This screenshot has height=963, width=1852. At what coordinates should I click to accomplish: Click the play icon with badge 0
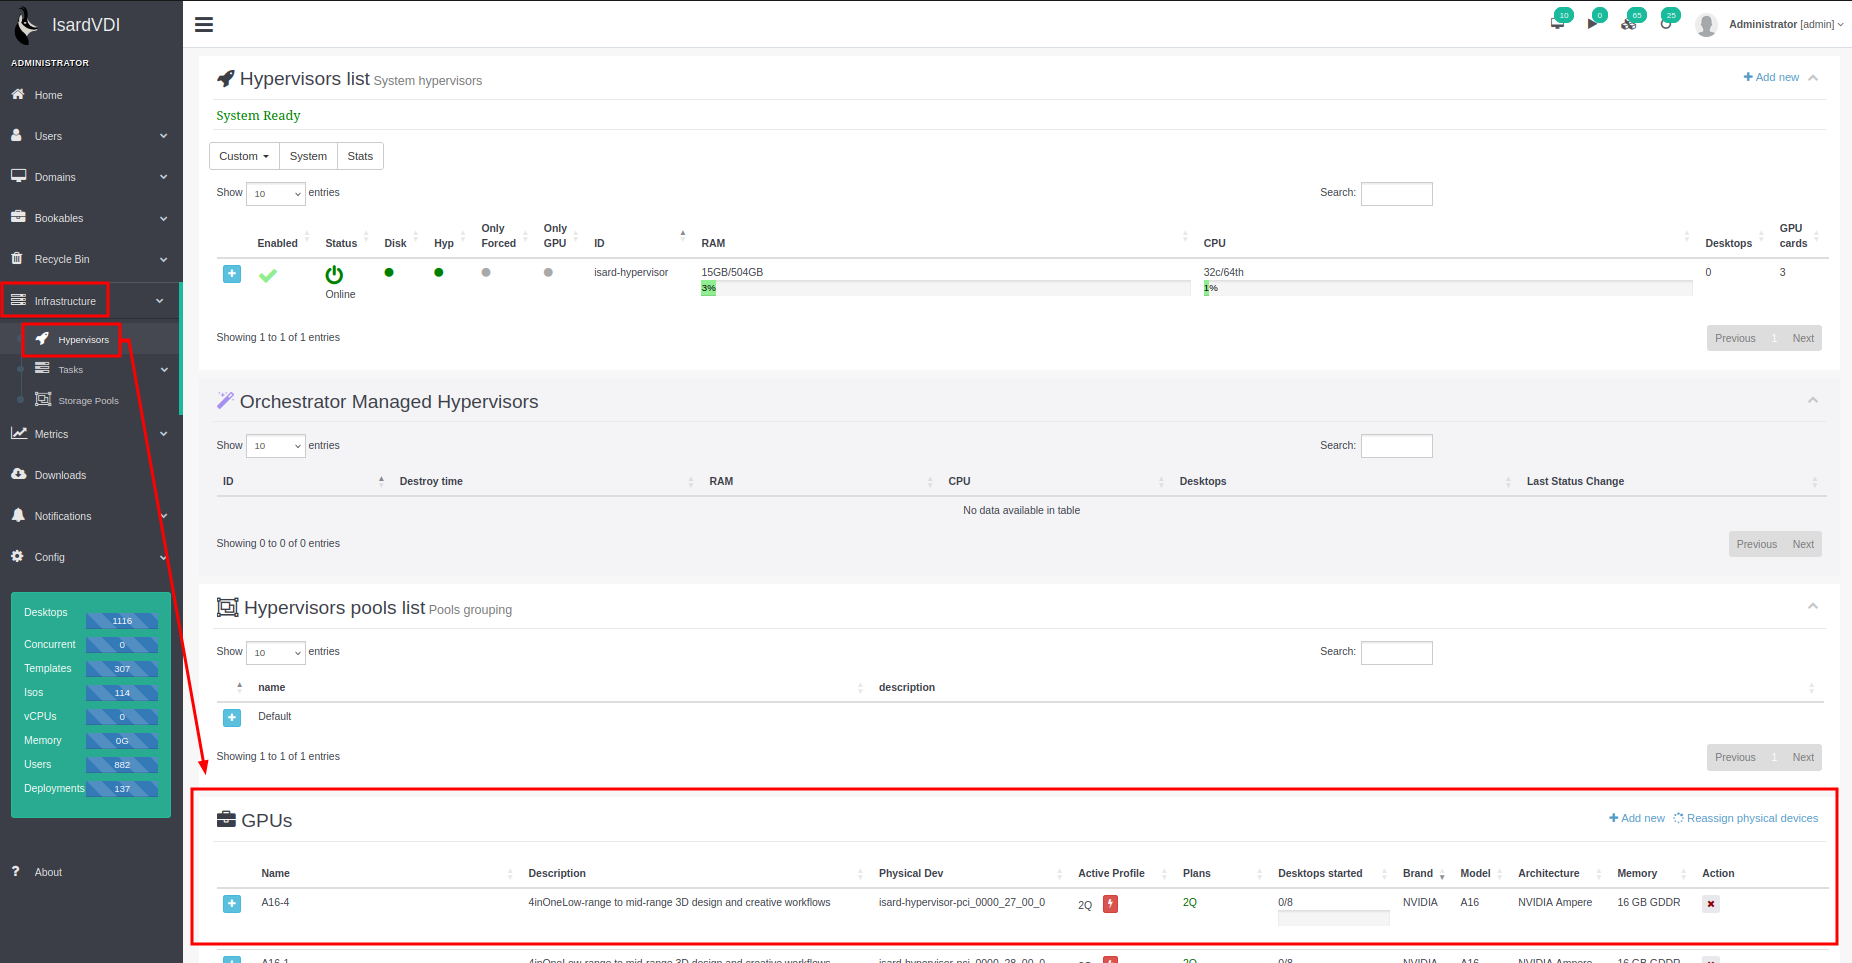click(x=1592, y=23)
